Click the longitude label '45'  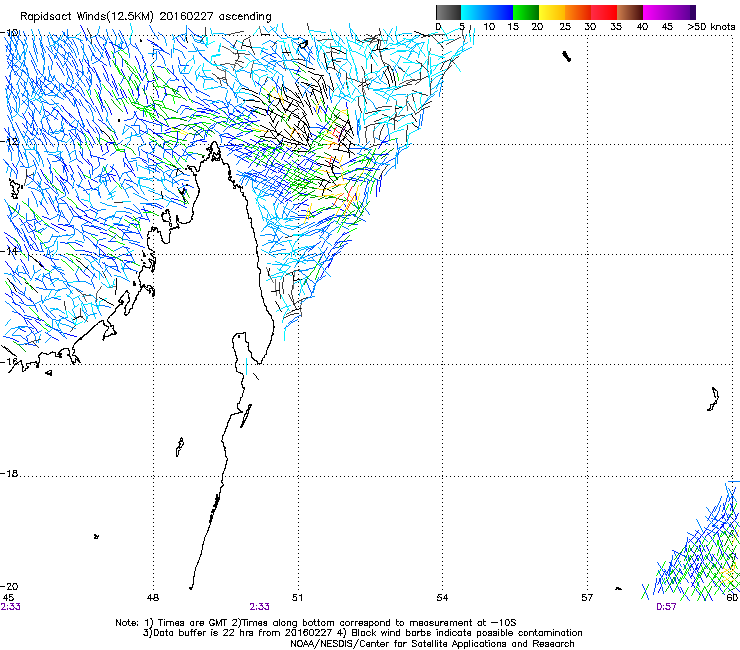(8, 598)
